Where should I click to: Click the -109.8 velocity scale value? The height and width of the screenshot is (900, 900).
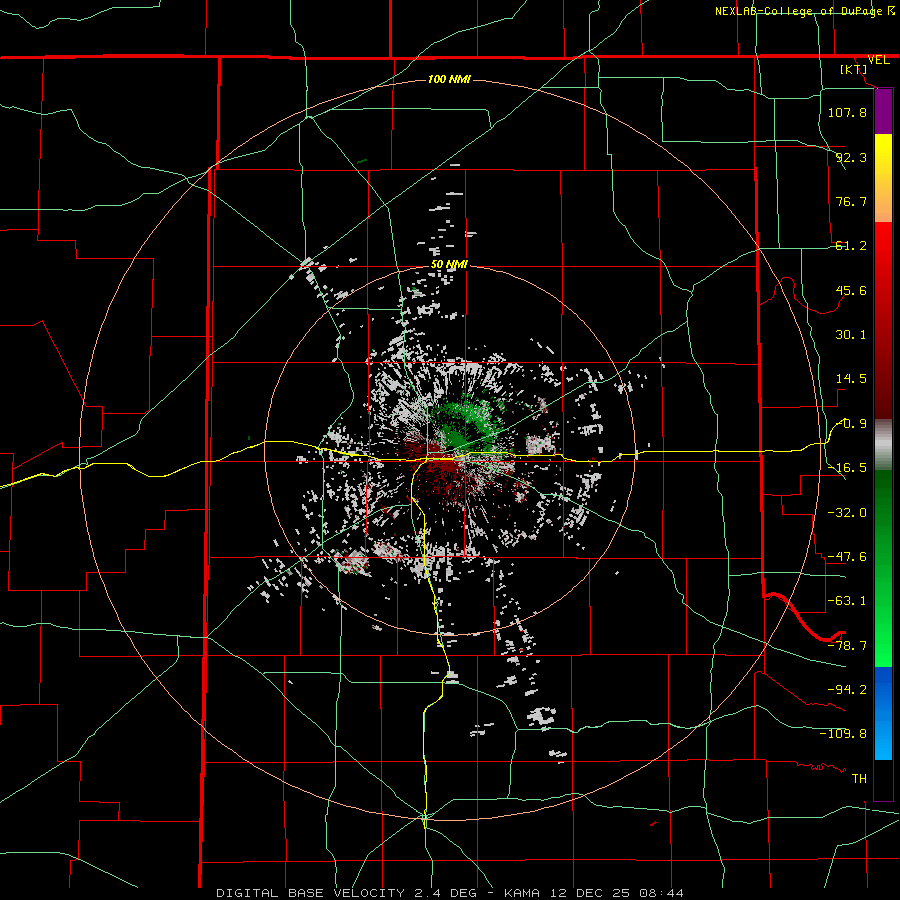pyautogui.click(x=843, y=734)
